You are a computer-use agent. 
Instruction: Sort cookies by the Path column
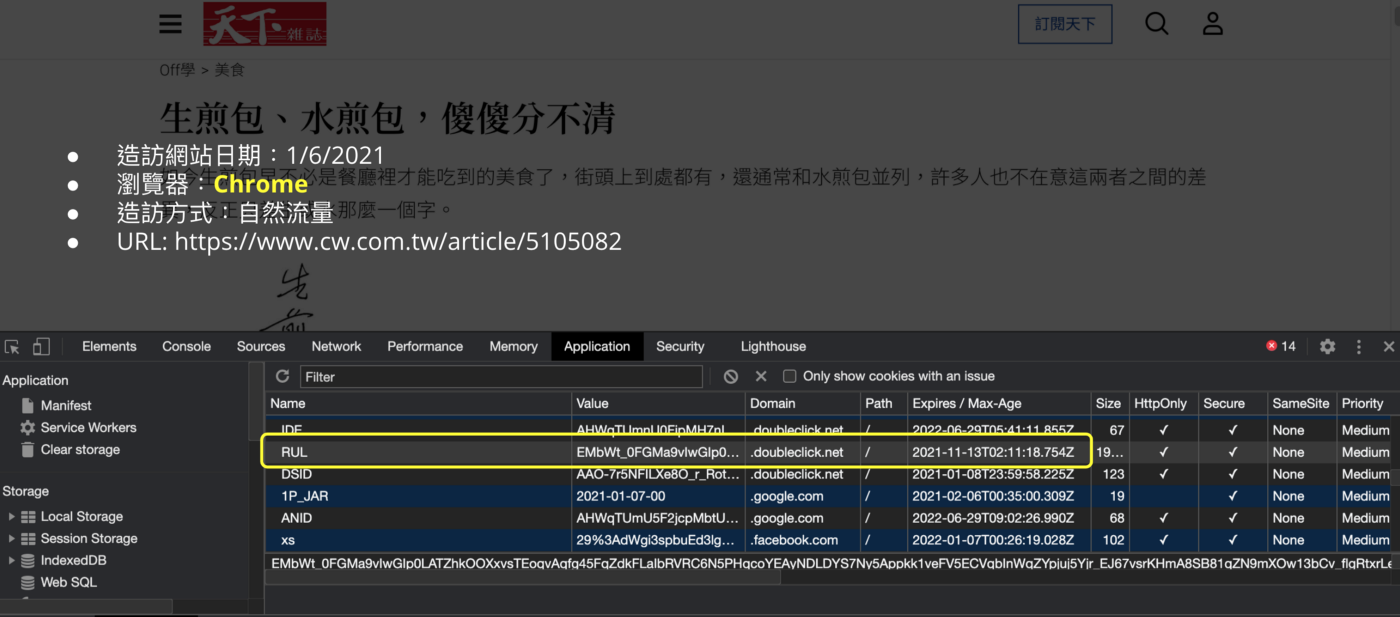click(882, 404)
